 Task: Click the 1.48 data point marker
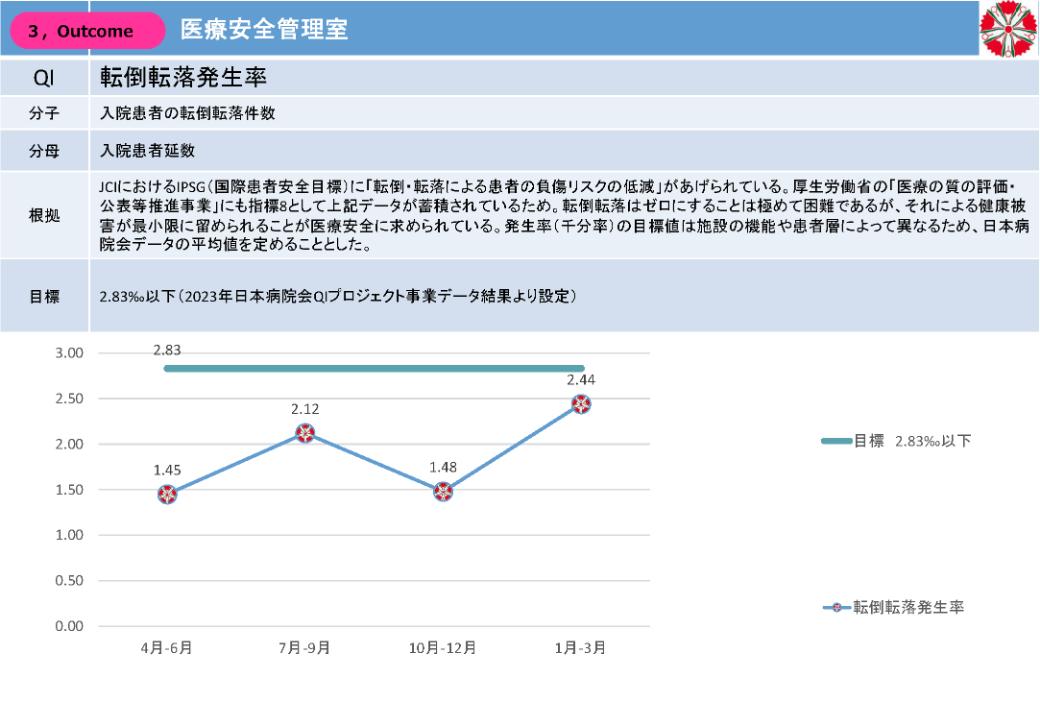443,492
